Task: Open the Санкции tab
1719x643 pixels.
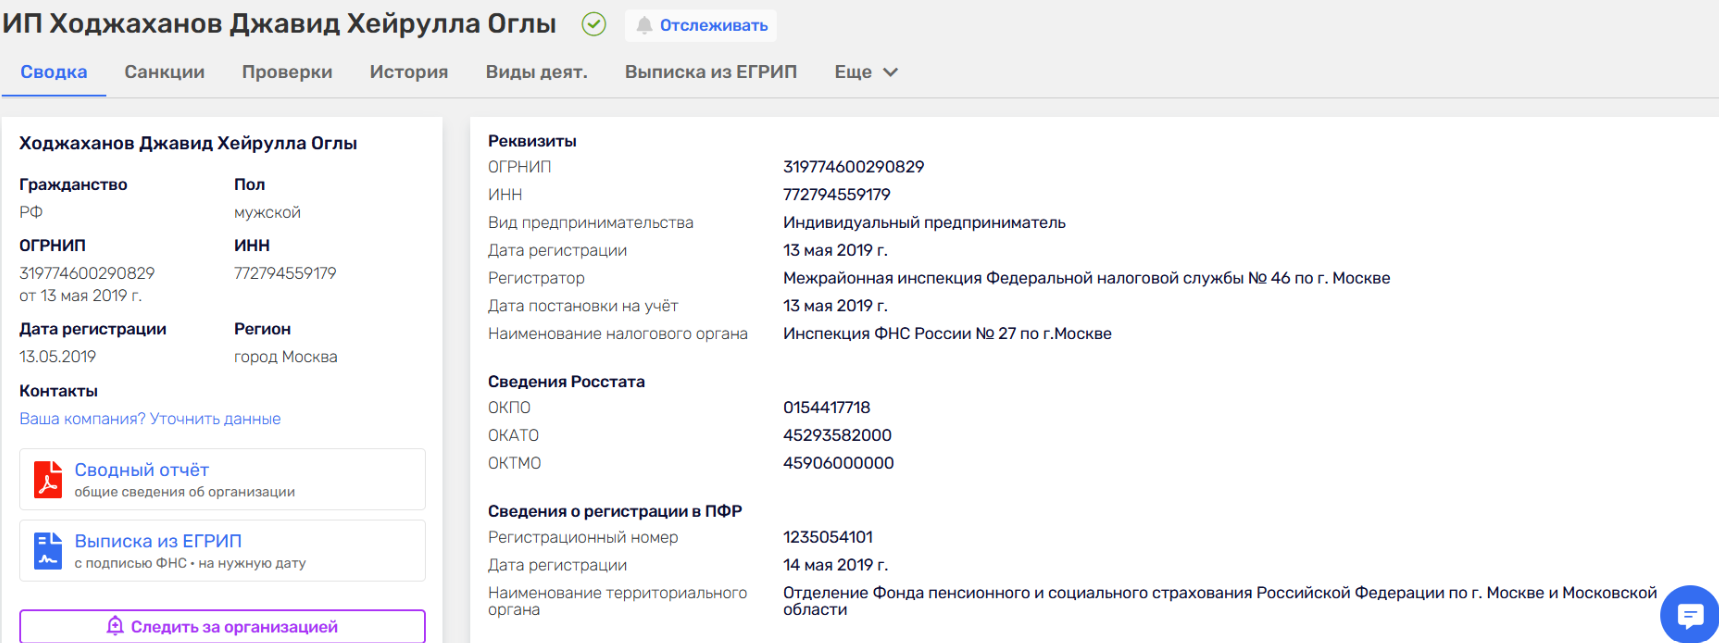Action: [x=165, y=72]
